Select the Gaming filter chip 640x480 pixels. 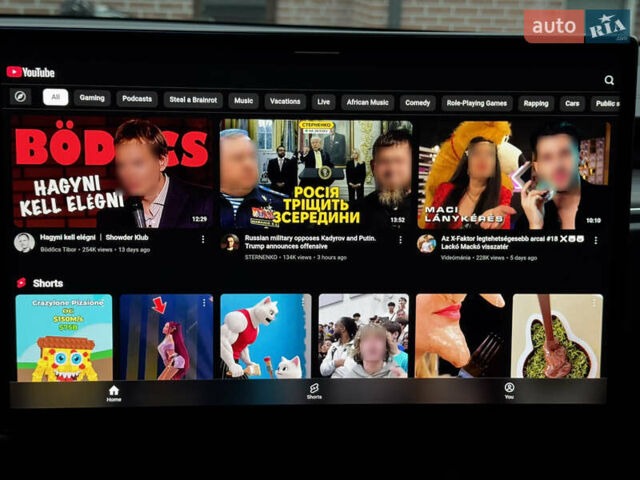click(x=92, y=98)
